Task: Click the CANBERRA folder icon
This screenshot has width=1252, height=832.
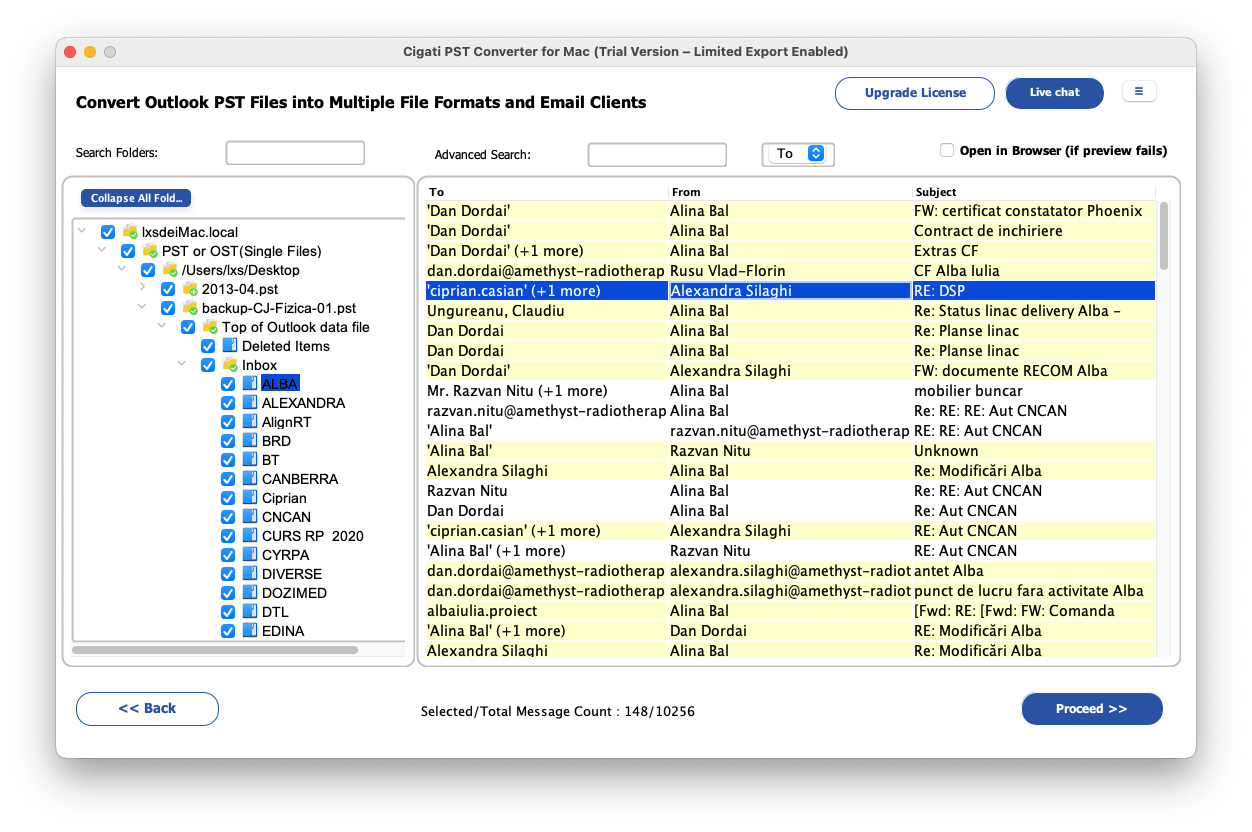Action: (250, 479)
